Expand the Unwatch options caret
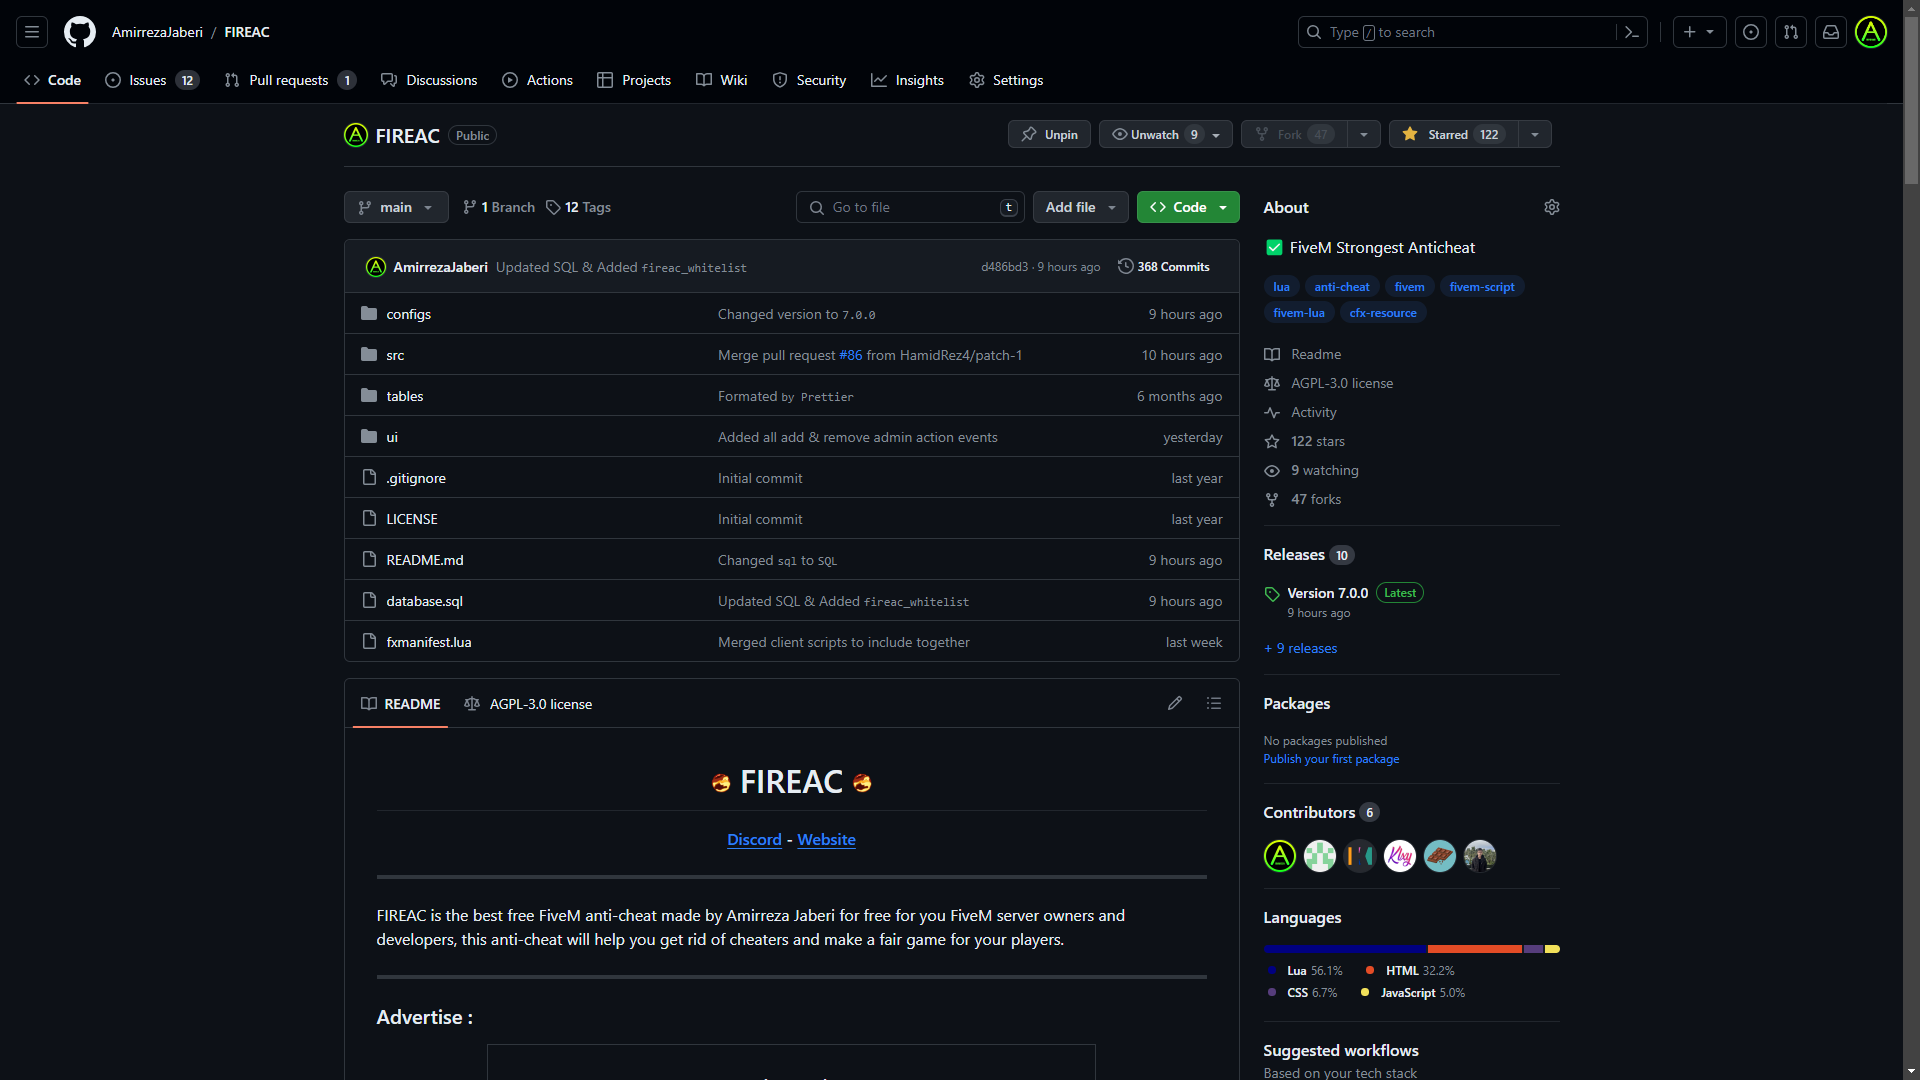 click(x=1216, y=134)
